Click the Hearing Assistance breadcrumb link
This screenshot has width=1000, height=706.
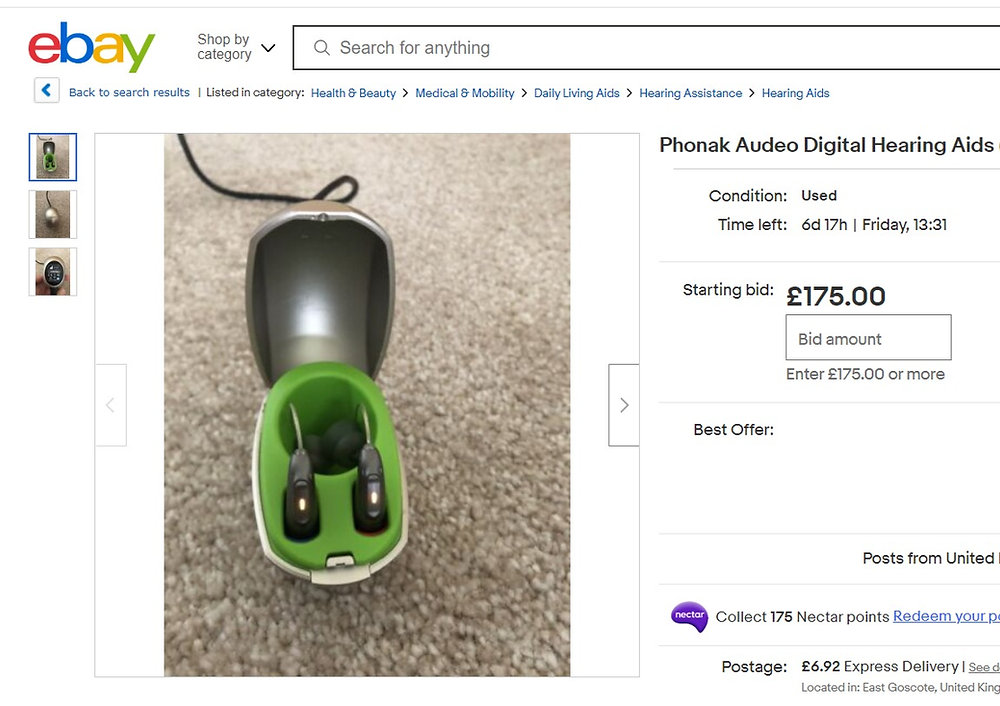(690, 92)
